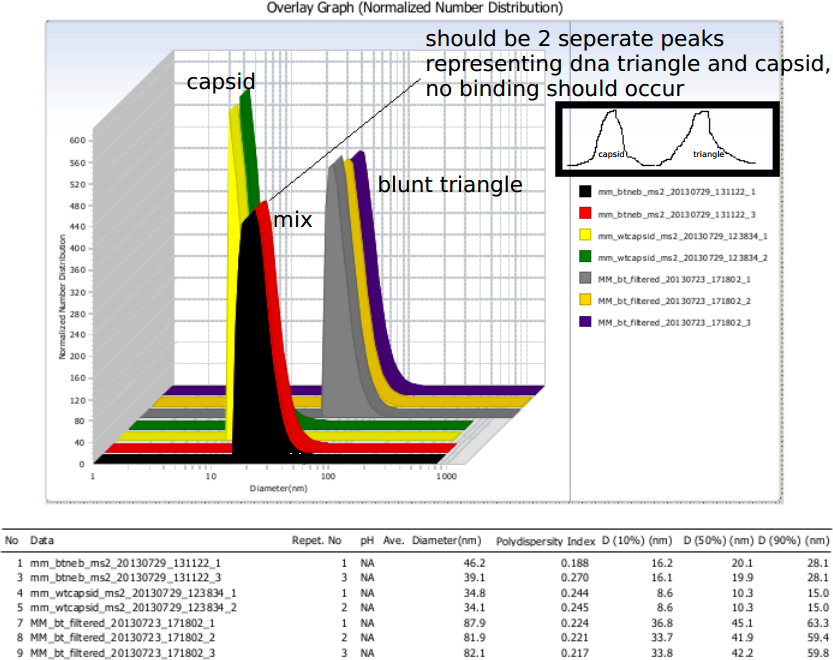Select the green mm_wtcapsid legend swatch

pos(585,256)
